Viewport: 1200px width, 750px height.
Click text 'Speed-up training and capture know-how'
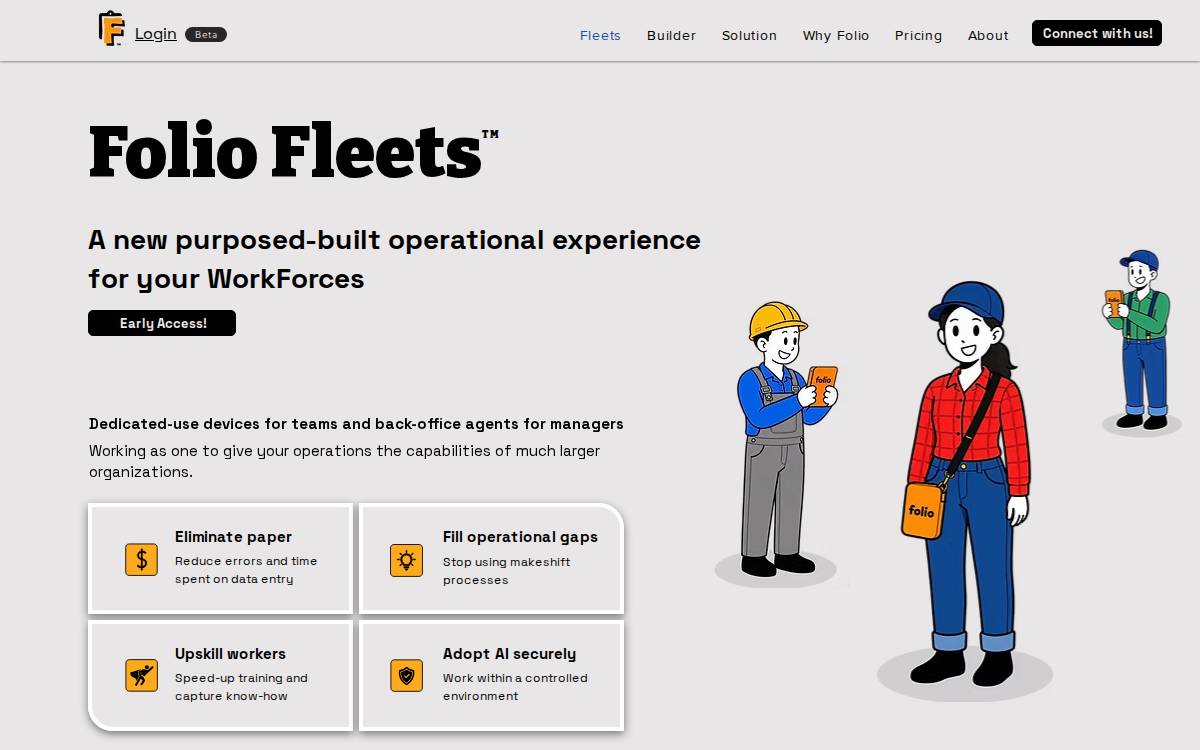(241, 687)
